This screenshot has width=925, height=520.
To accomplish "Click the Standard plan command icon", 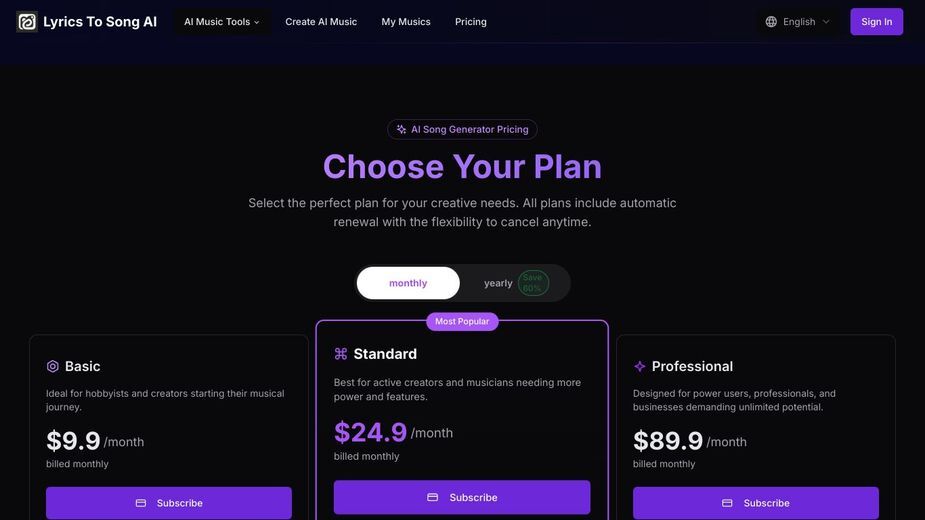I will click(x=341, y=354).
